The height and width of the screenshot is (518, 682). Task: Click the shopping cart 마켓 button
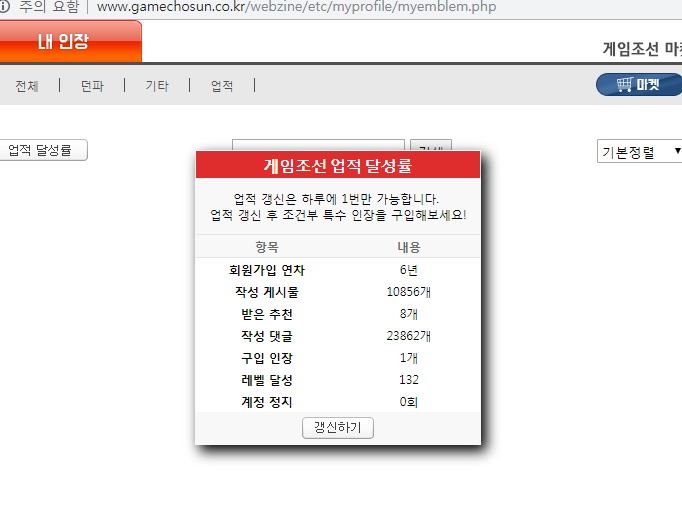639,85
